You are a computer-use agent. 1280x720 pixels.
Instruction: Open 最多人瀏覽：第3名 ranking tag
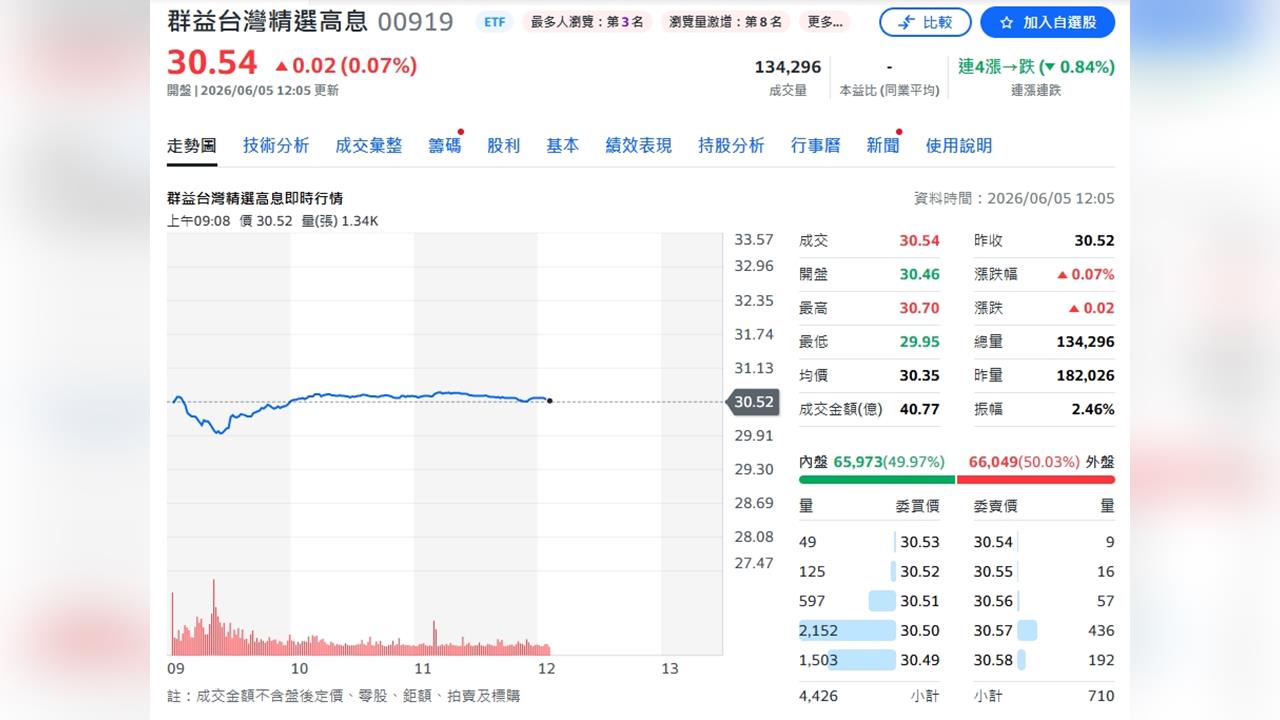(x=587, y=22)
